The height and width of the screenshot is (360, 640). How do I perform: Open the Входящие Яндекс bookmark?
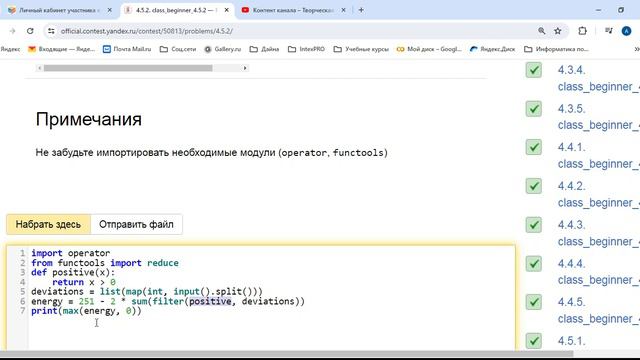(x=61, y=49)
